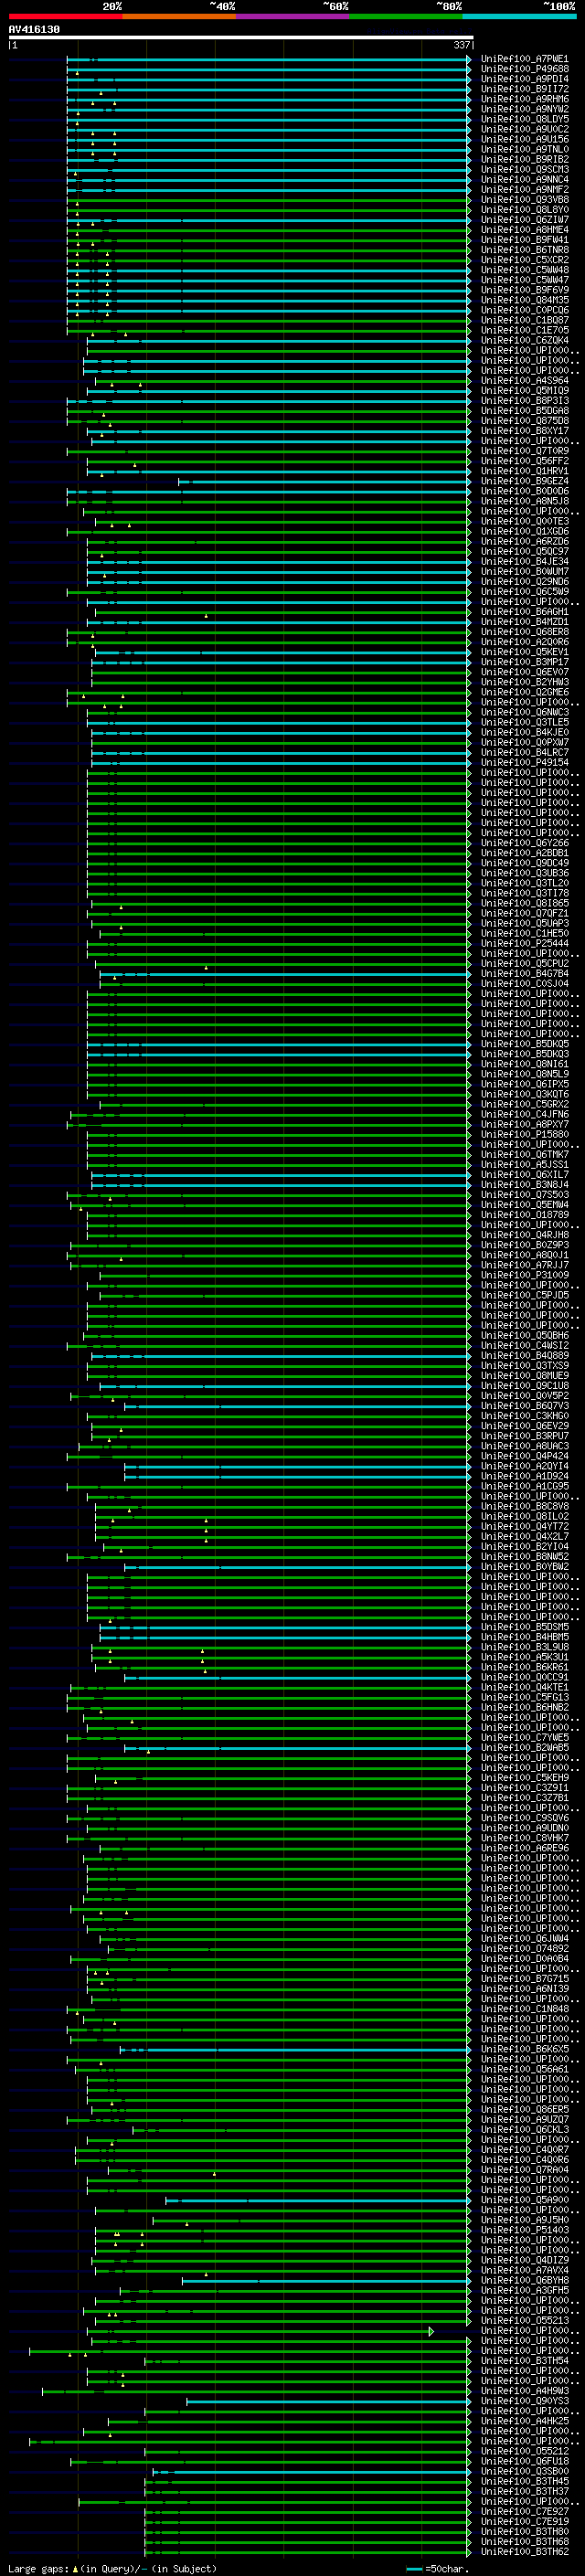Click hit label UniRef100_B9F6V9

[x=524, y=290]
